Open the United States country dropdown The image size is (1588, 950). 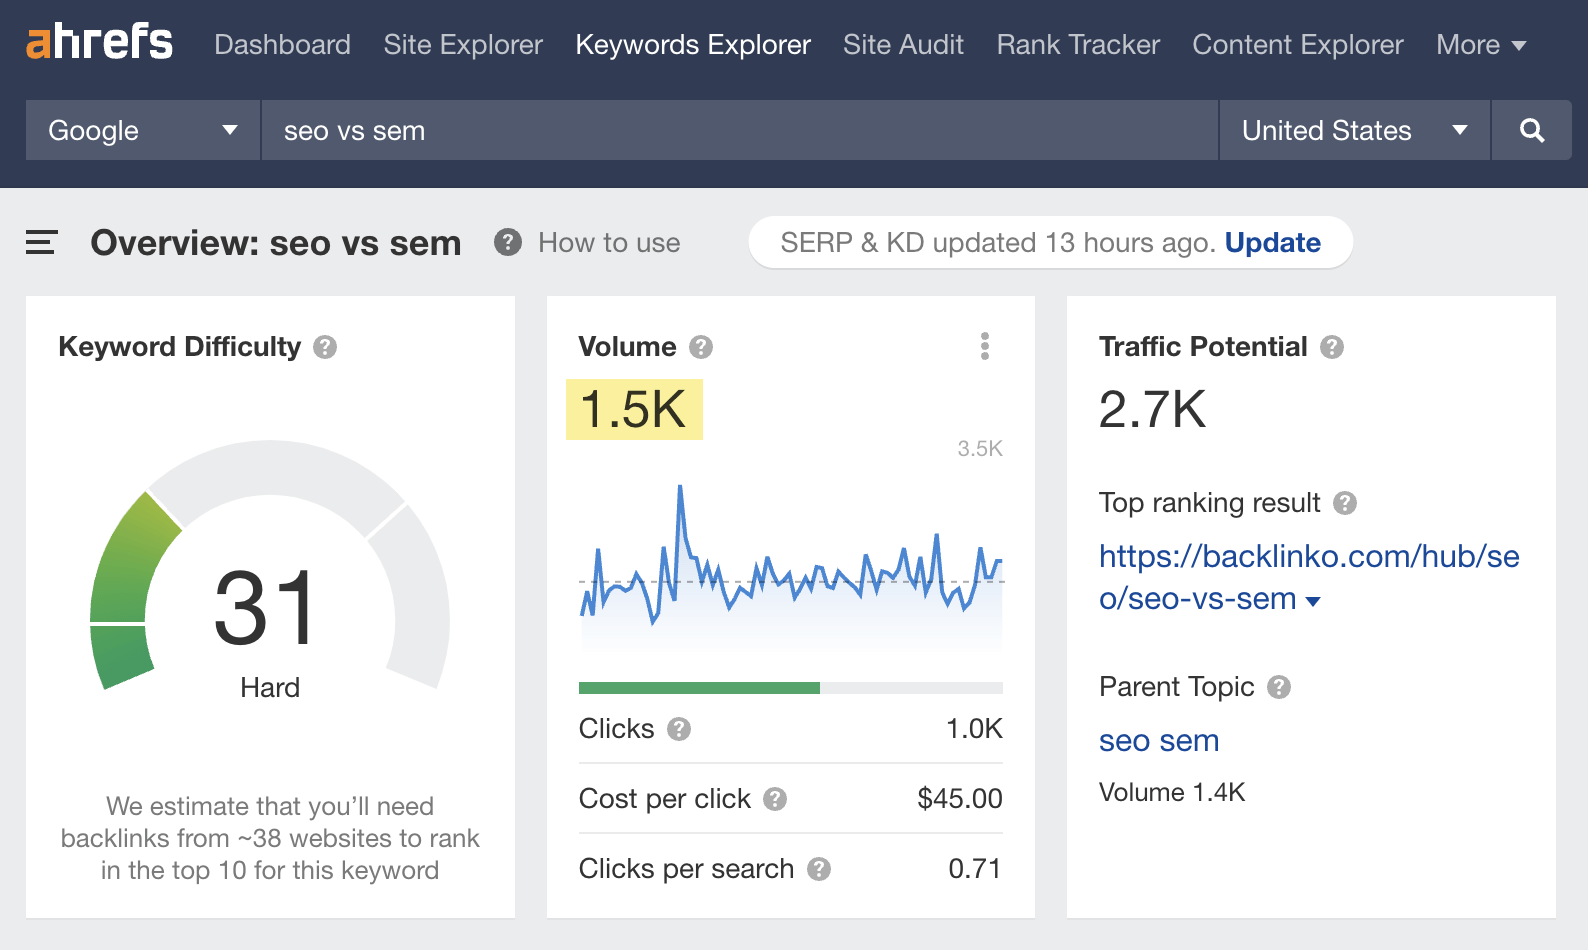tap(1354, 130)
